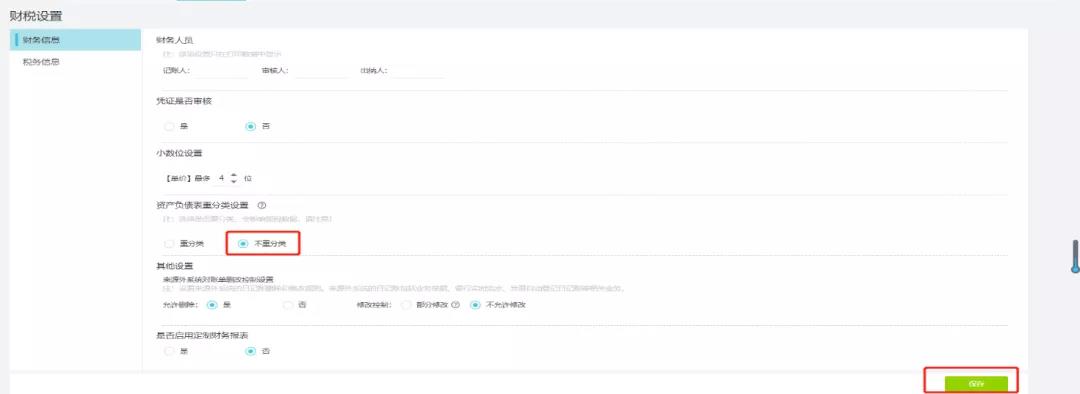Click the 记账人 input field
1080x394 pixels.
point(220,70)
